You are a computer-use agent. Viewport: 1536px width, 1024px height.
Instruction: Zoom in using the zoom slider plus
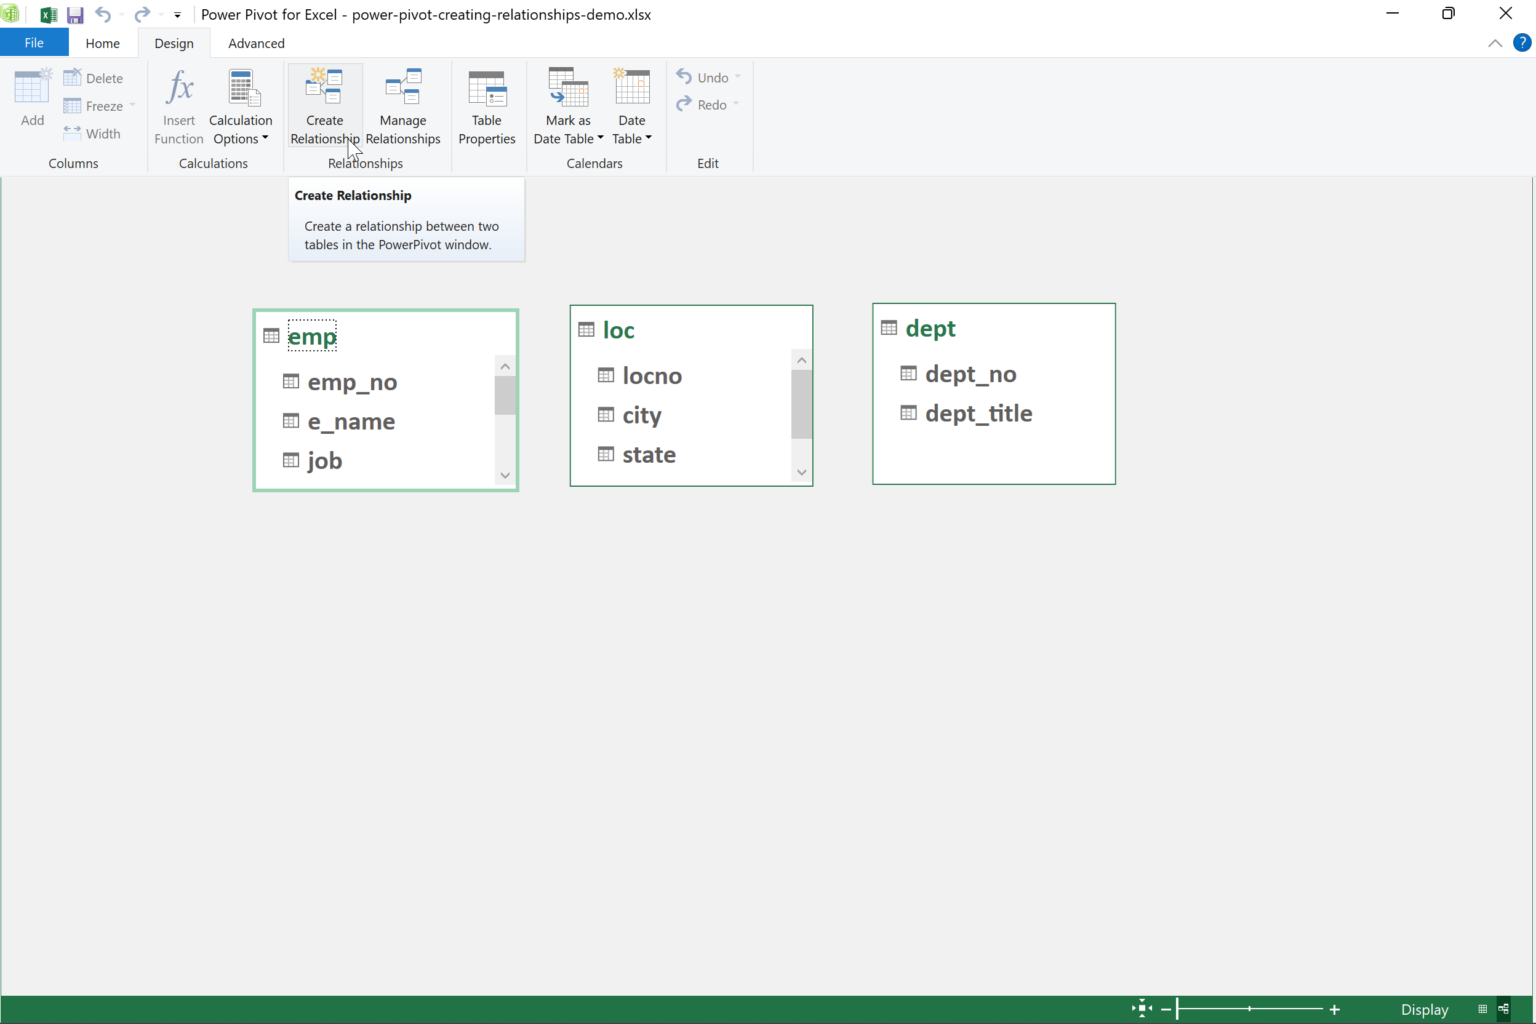pyautogui.click(x=1334, y=1009)
